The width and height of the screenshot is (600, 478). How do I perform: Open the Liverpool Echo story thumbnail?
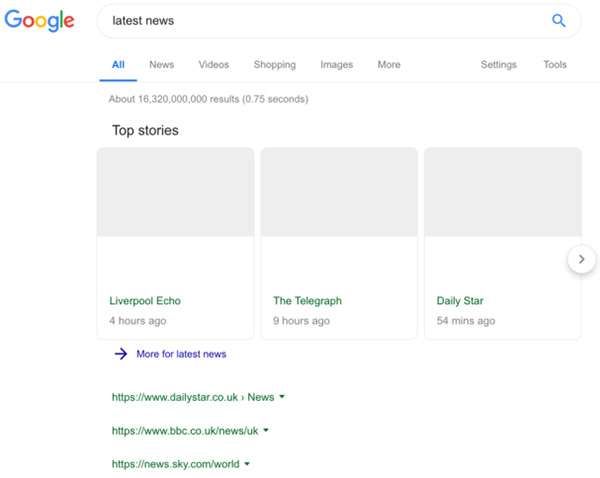point(175,192)
